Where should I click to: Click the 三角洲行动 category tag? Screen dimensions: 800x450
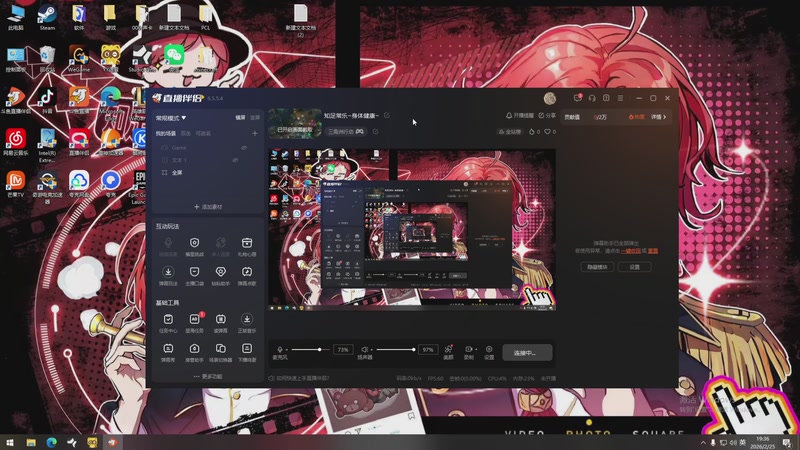click(x=346, y=132)
